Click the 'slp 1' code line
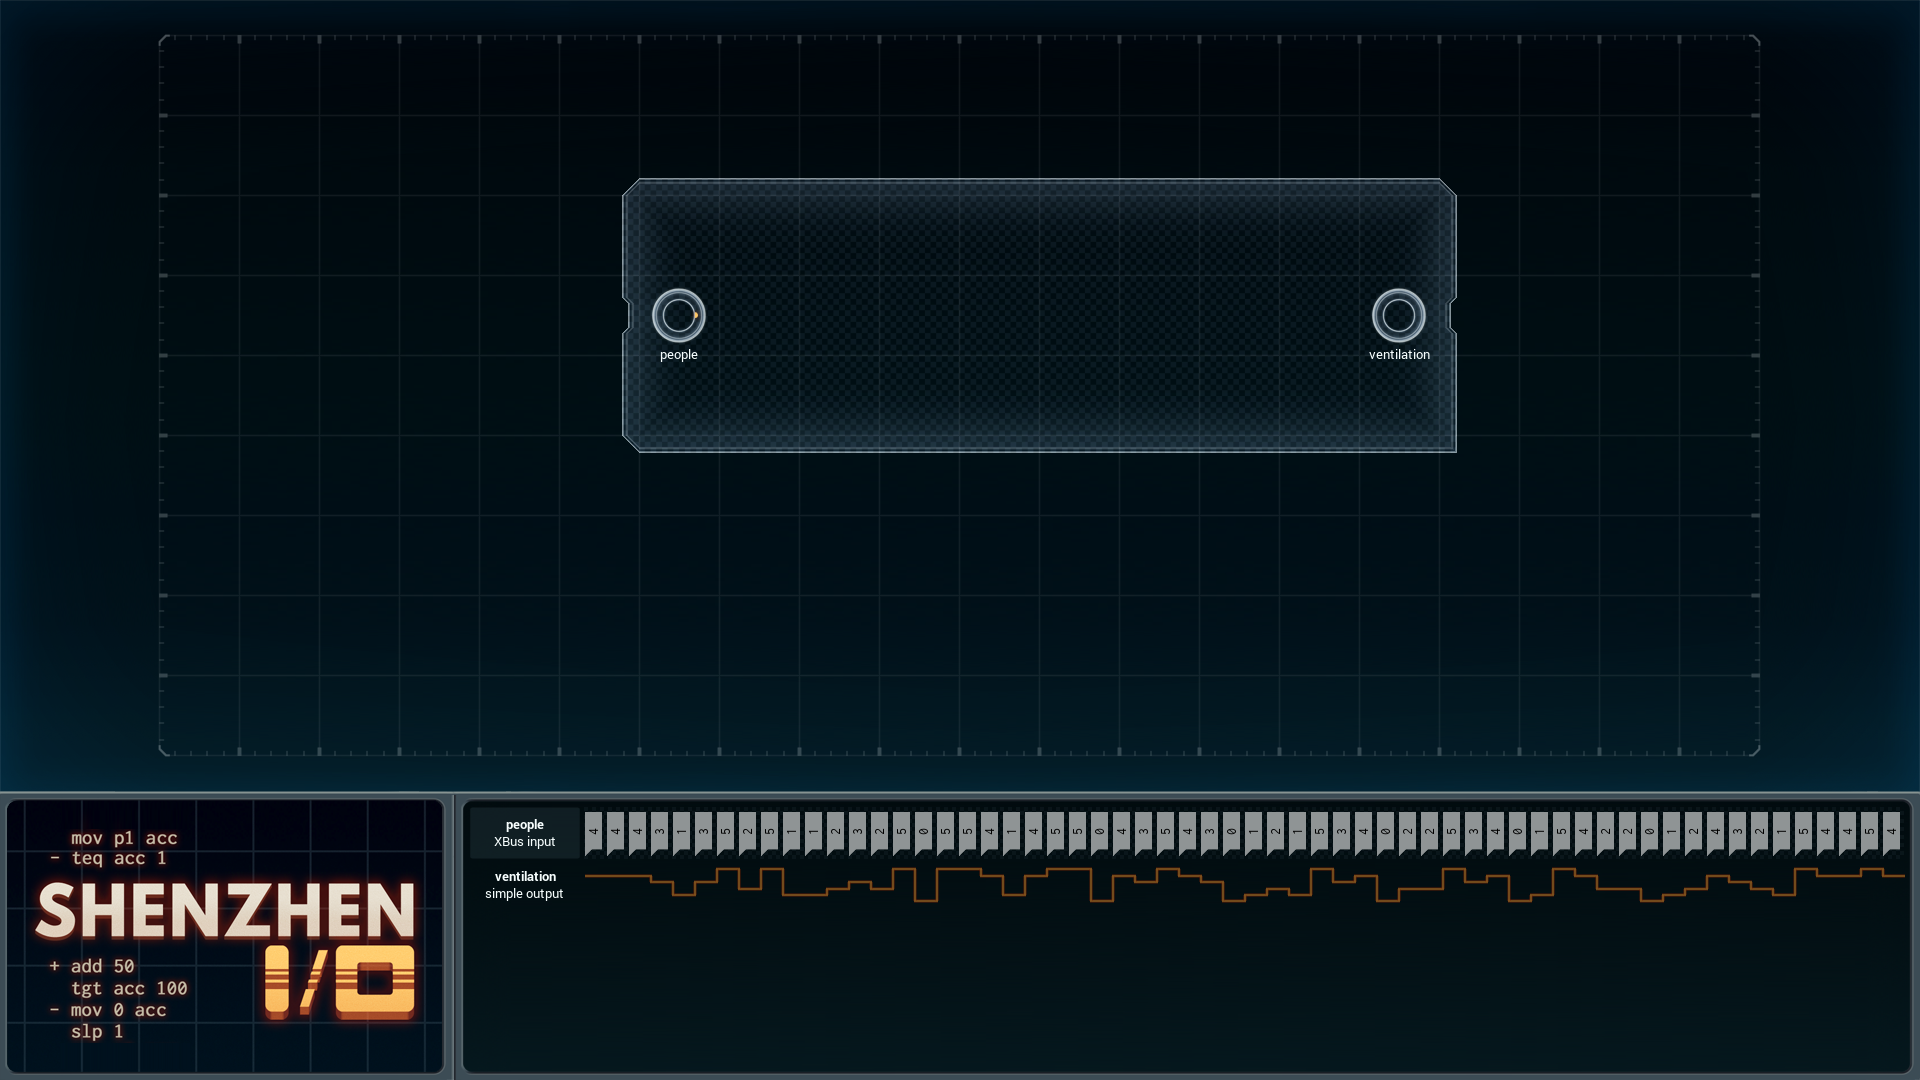 (x=97, y=1031)
